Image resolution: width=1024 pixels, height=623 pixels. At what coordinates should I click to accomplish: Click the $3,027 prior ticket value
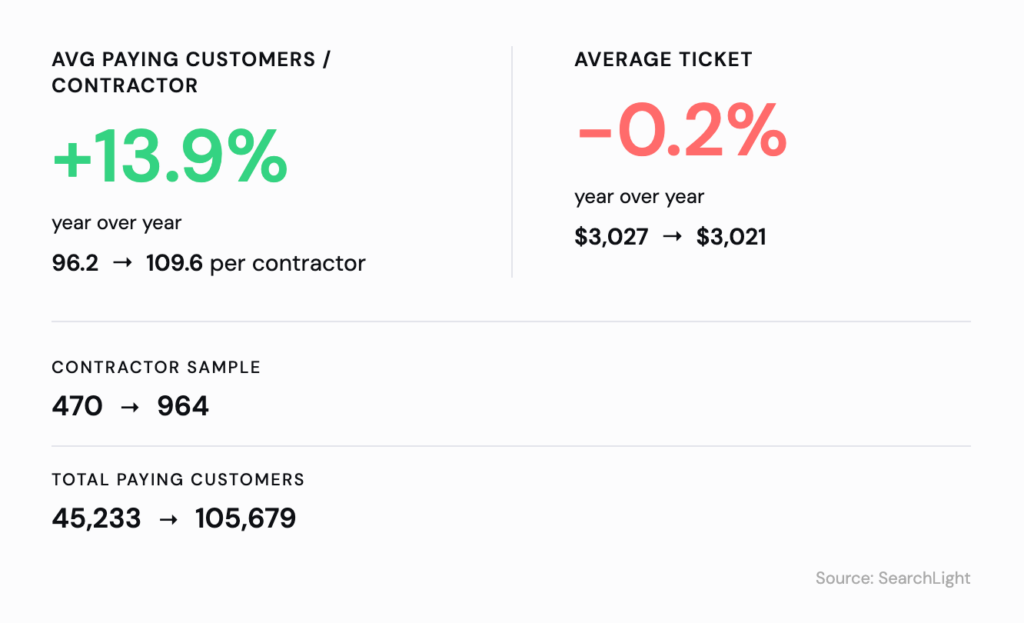coord(611,238)
